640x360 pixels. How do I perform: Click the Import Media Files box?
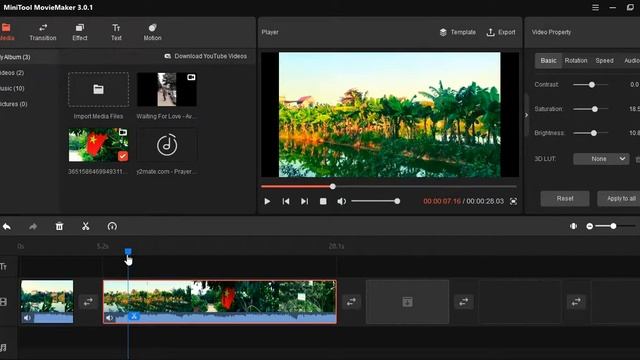[x=98, y=89]
